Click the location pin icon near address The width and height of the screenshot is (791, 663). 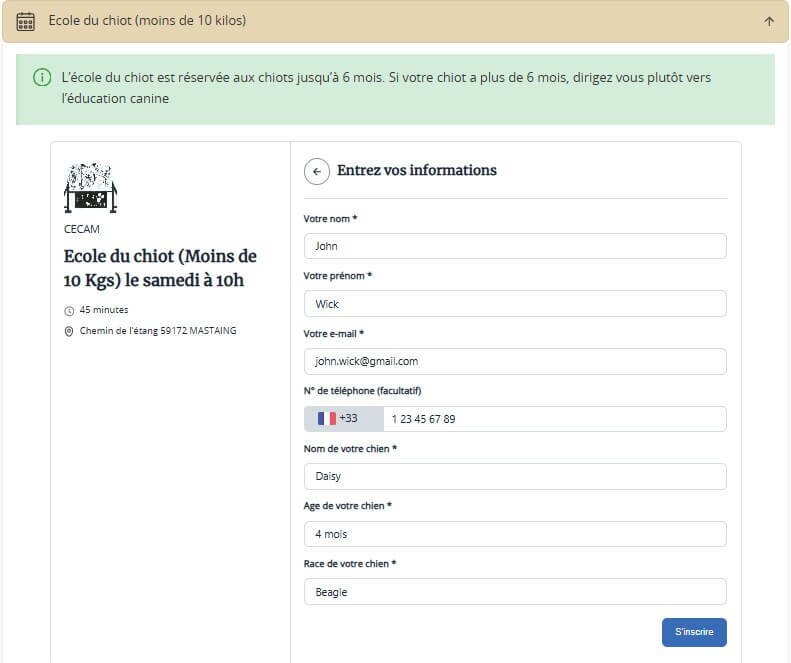69,331
